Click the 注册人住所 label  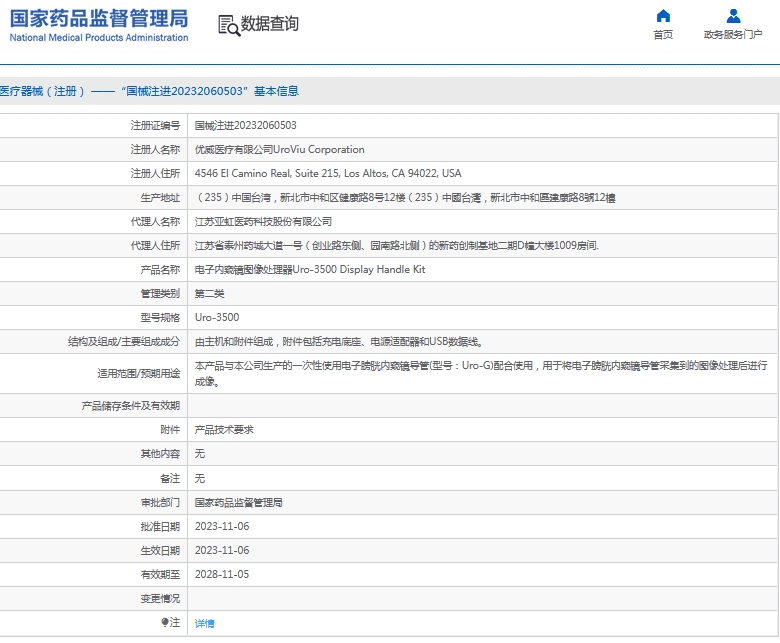(x=155, y=173)
